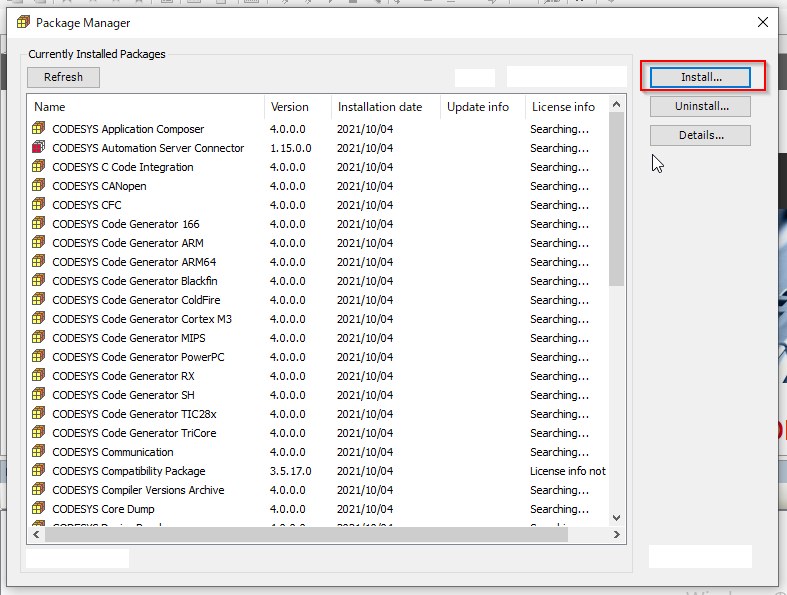This screenshot has height=595, width=787.
Task: Click the CODESYS Core Dump package icon
Action: (39, 508)
